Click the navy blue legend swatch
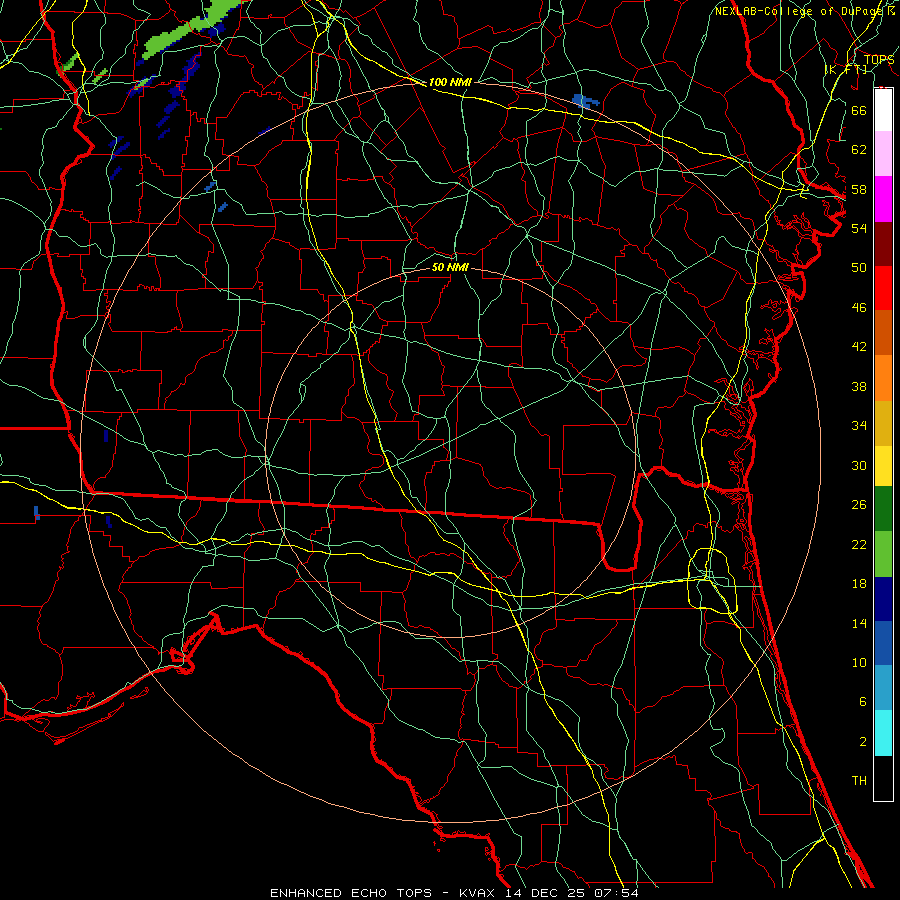This screenshot has height=900, width=900. tap(883, 599)
